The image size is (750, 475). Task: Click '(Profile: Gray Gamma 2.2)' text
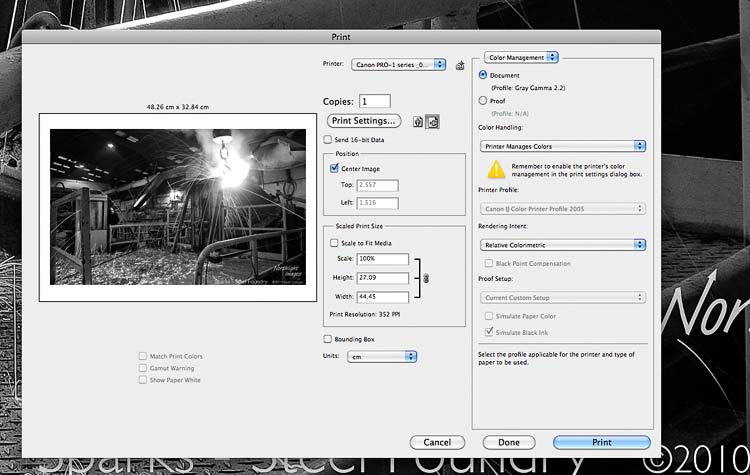point(528,88)
